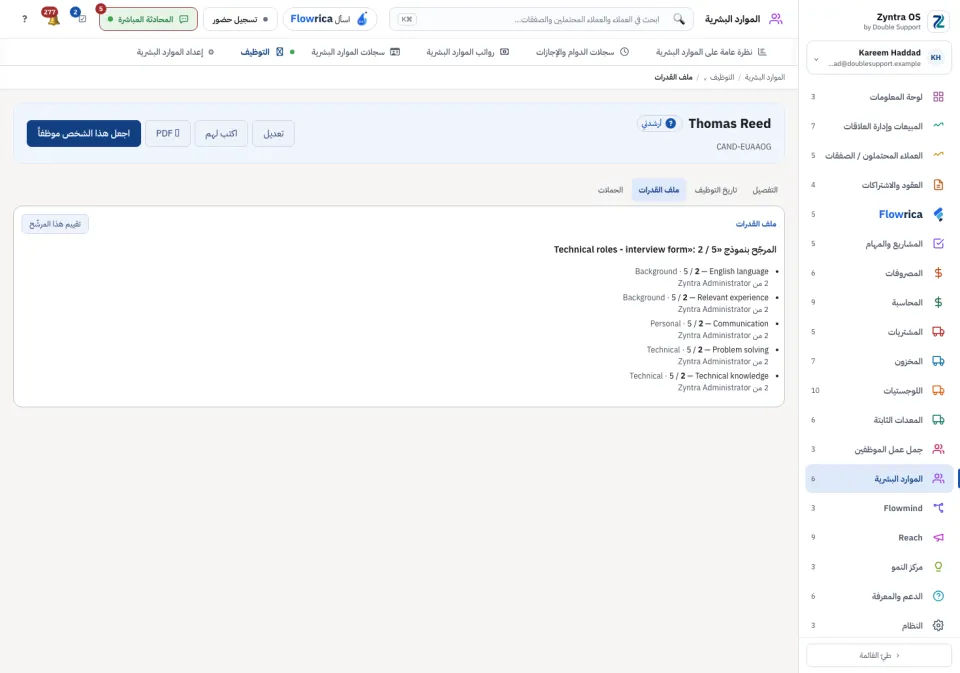Open the live chat button
Viewport: 960px width, 673px height.
coord(148,19)
